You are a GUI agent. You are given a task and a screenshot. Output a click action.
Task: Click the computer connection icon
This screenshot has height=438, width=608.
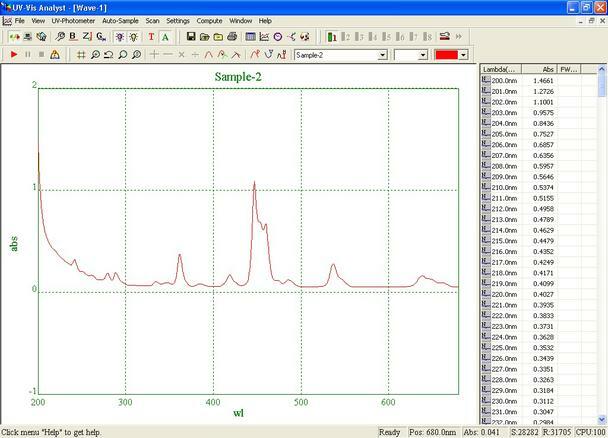coord(28,37)
